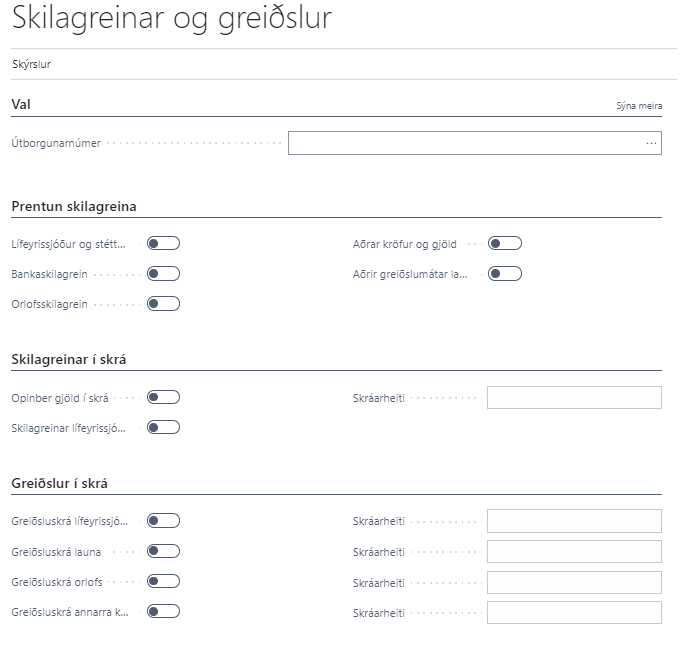688x649 pixels.
Task: Click Sýna meira to show more
Action: pyautogui.click(x=639, y=105)
